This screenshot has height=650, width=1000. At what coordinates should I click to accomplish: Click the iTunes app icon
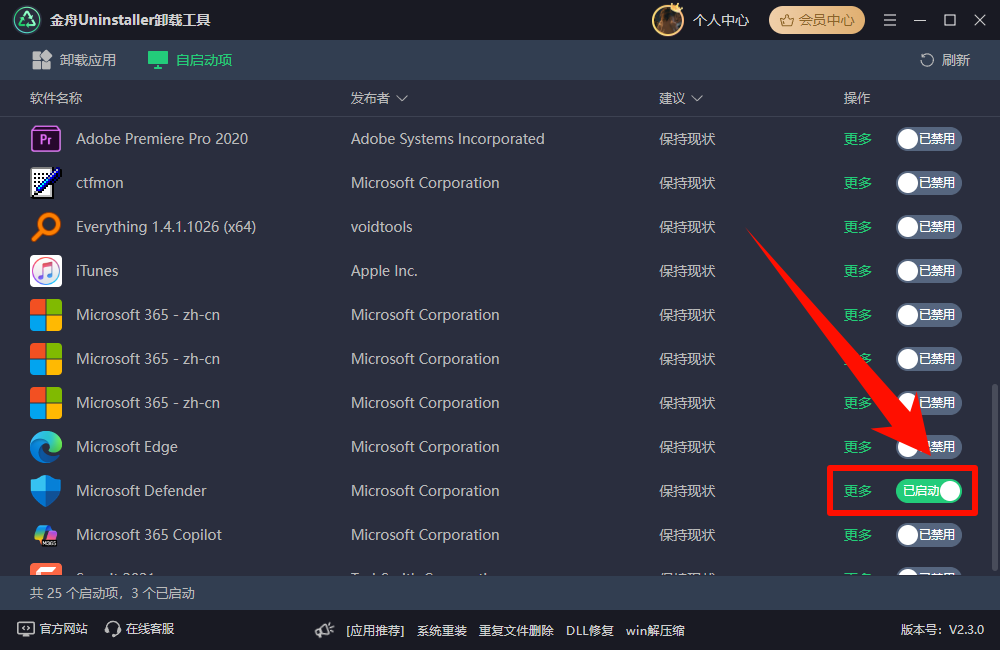(46, 271)
